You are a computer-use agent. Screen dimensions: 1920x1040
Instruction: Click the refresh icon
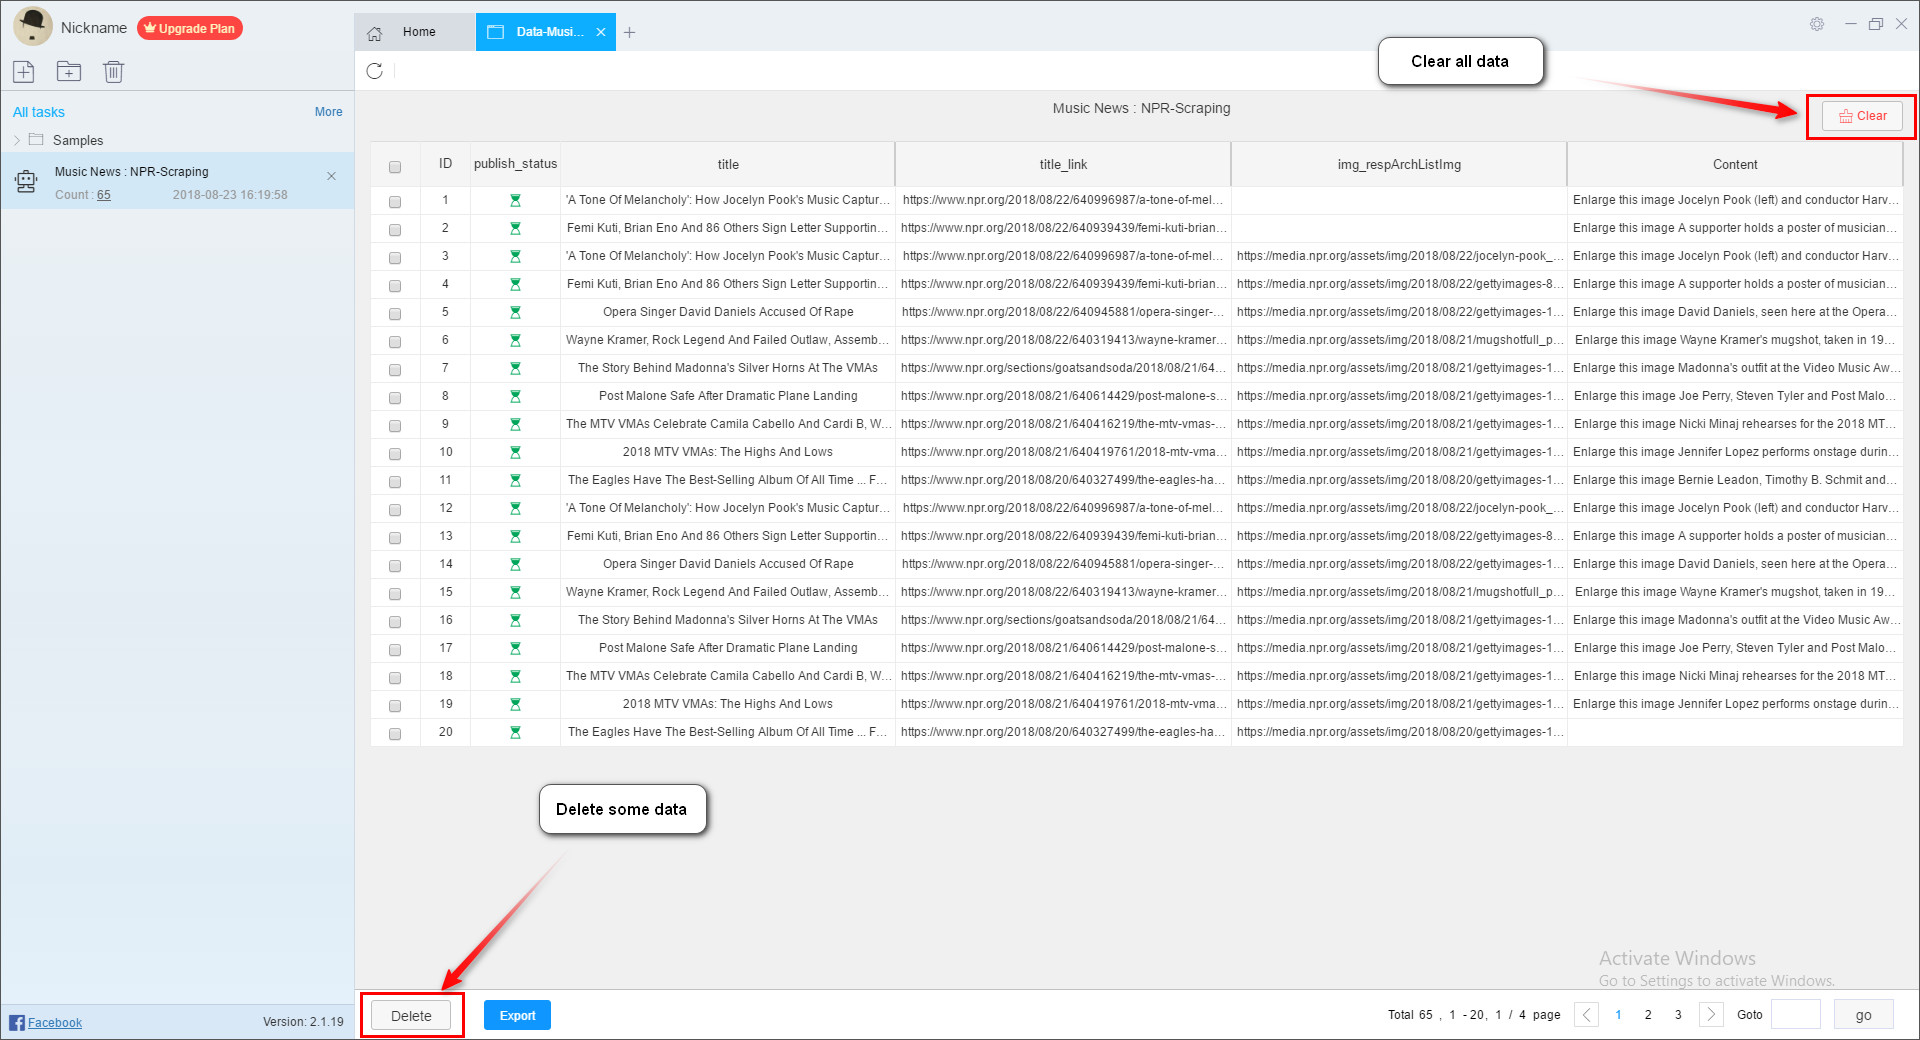[x=375, y=71]
